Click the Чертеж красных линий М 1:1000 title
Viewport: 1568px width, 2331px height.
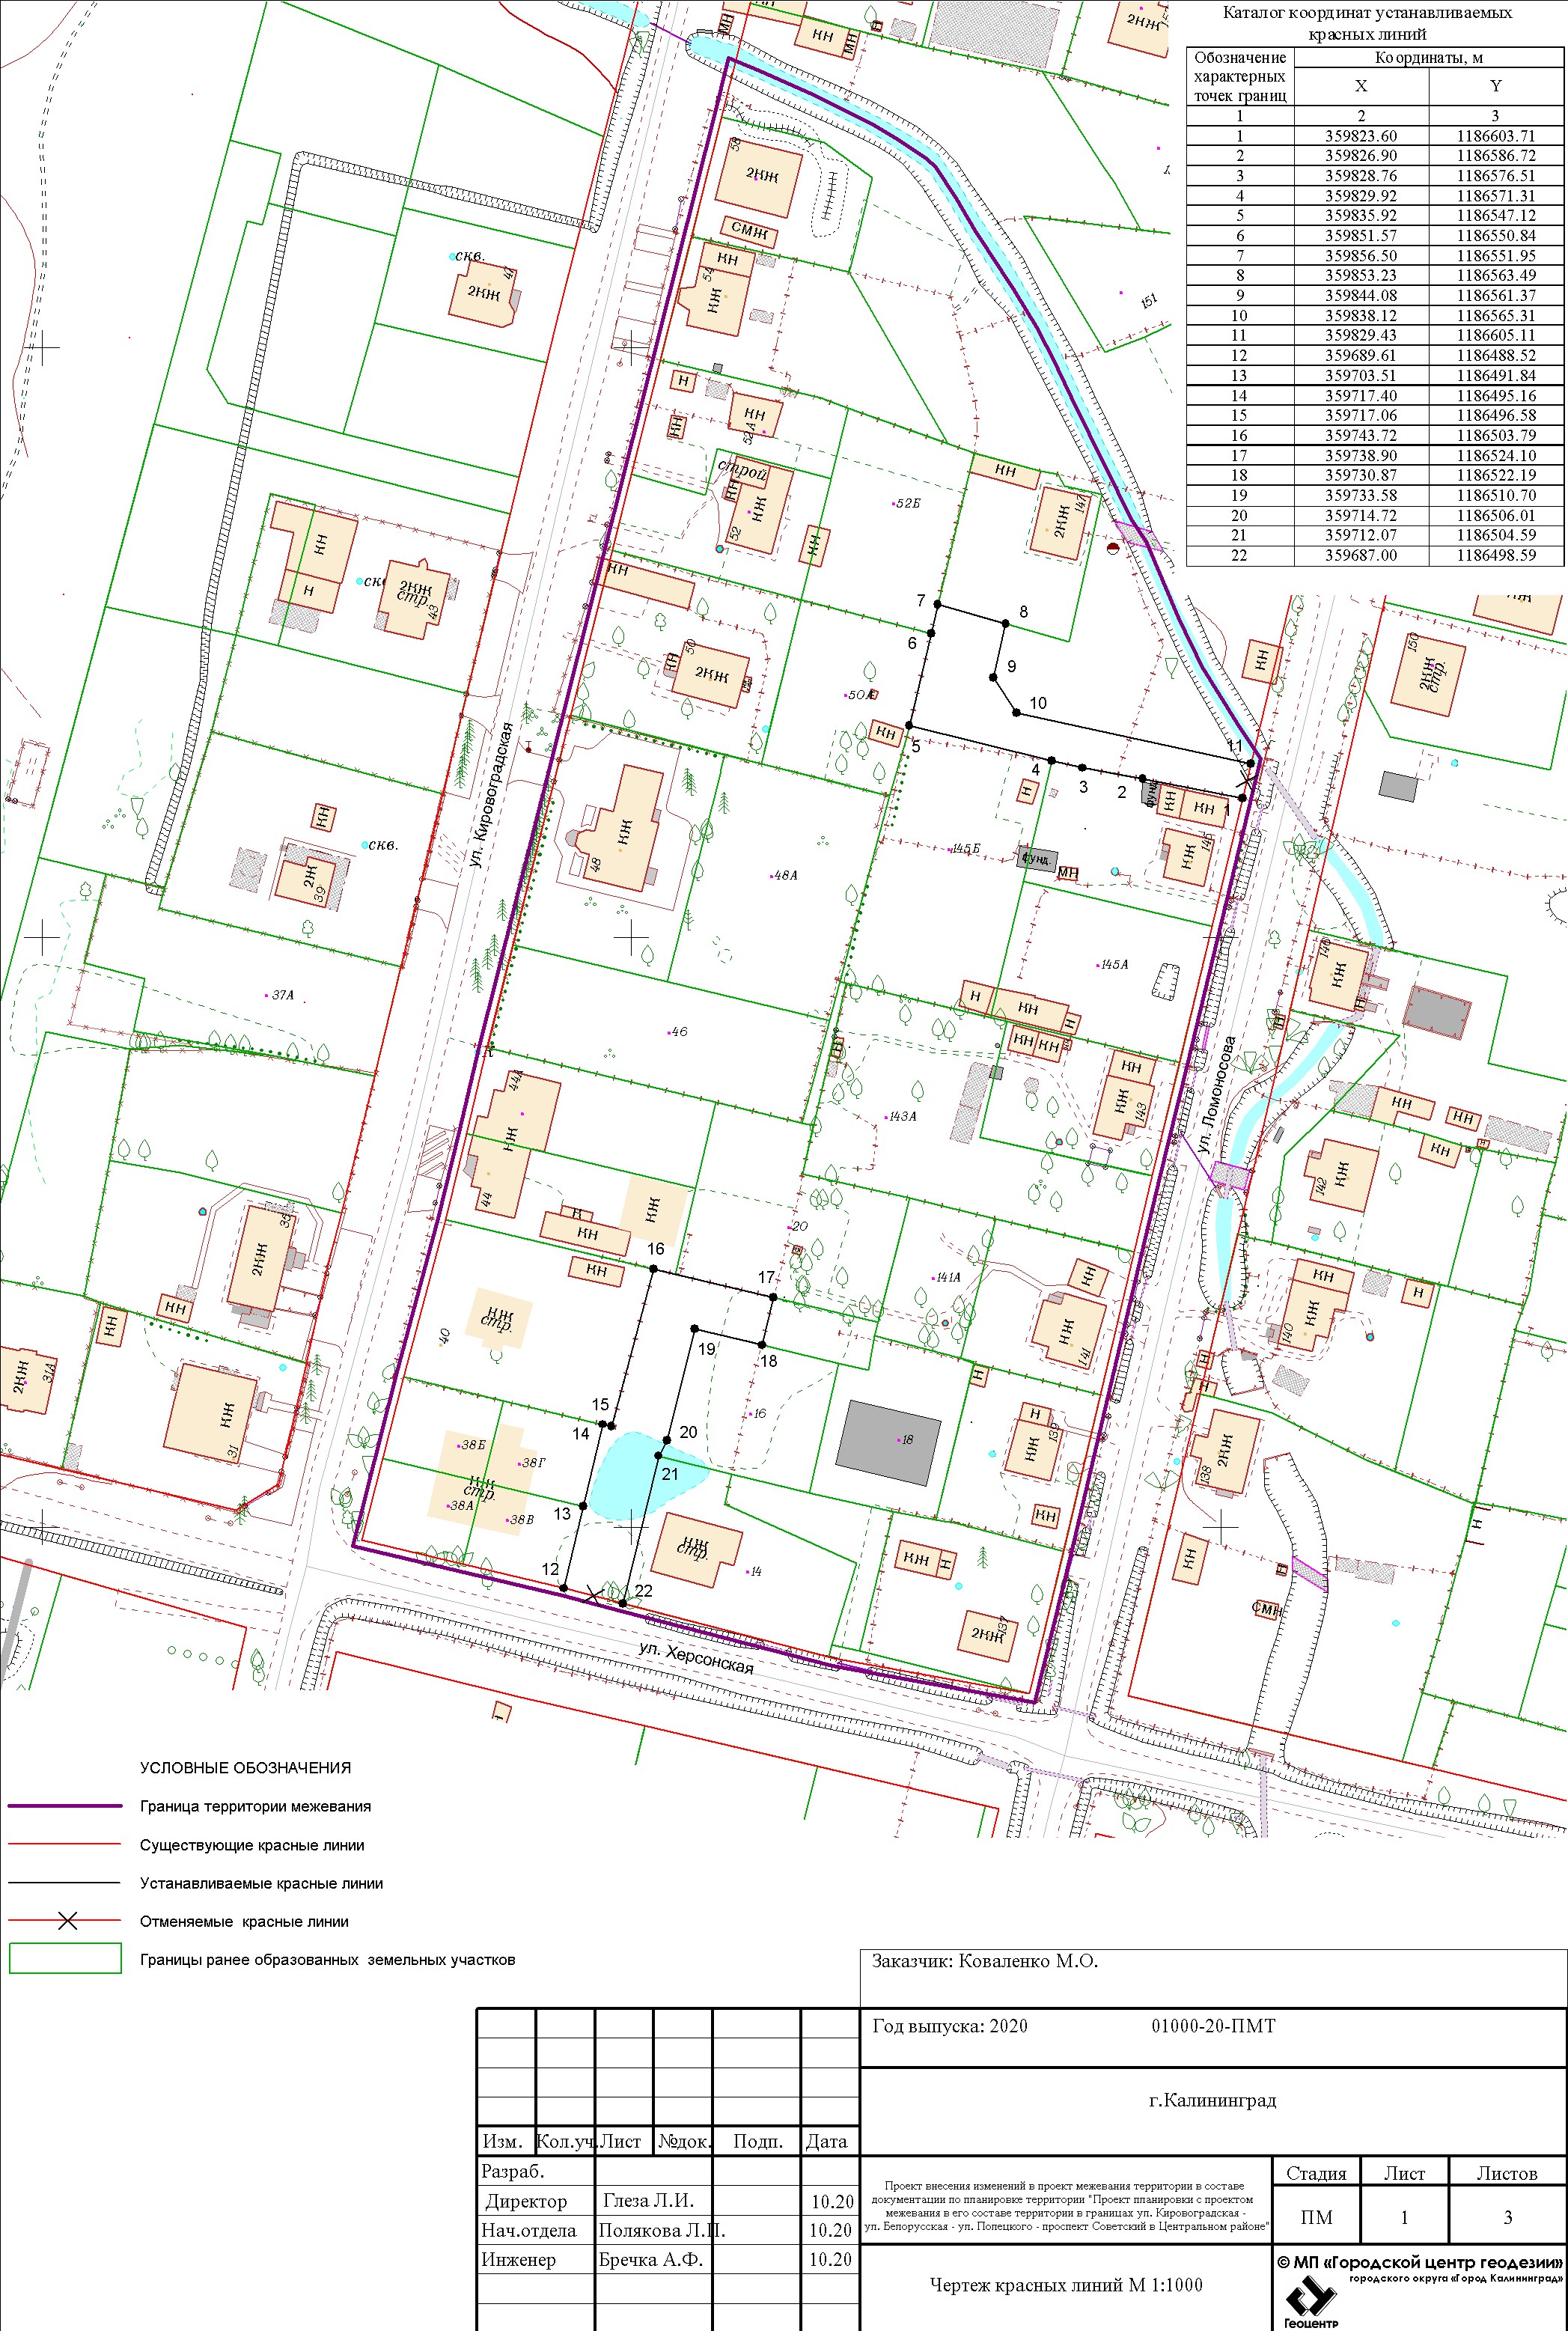pos(1066,2284)
